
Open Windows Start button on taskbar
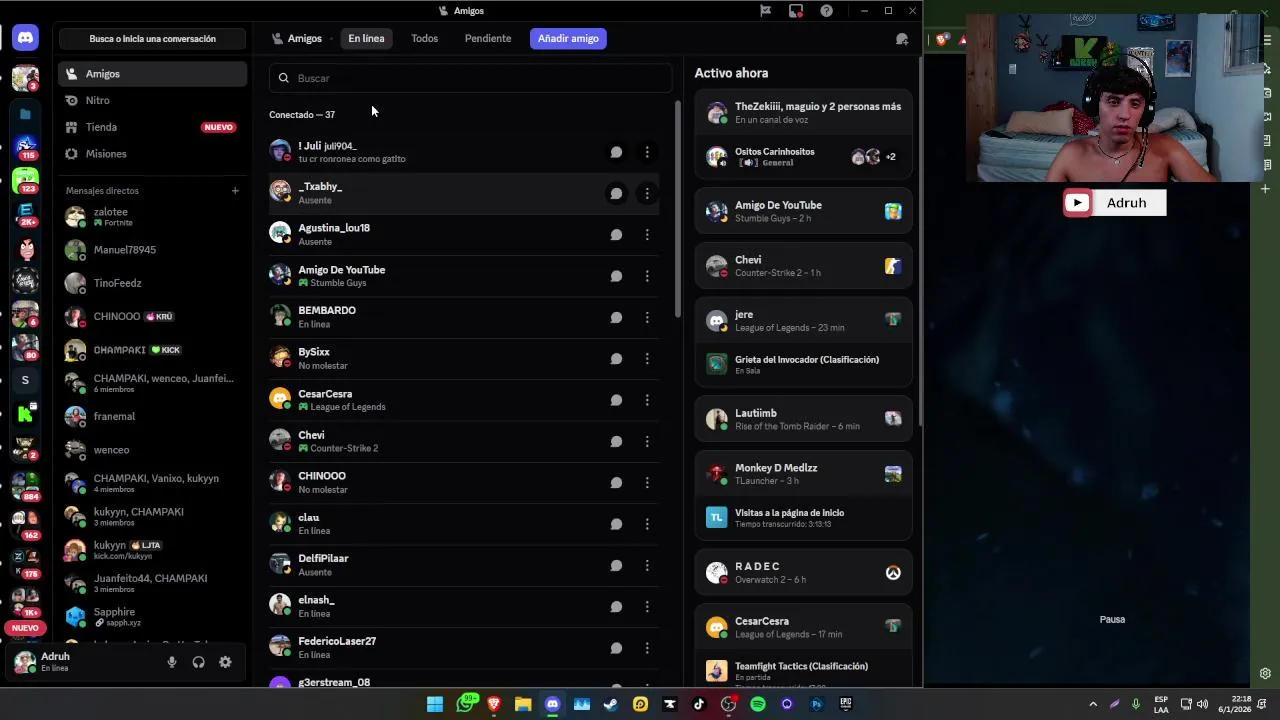click(x=435, y=704)
